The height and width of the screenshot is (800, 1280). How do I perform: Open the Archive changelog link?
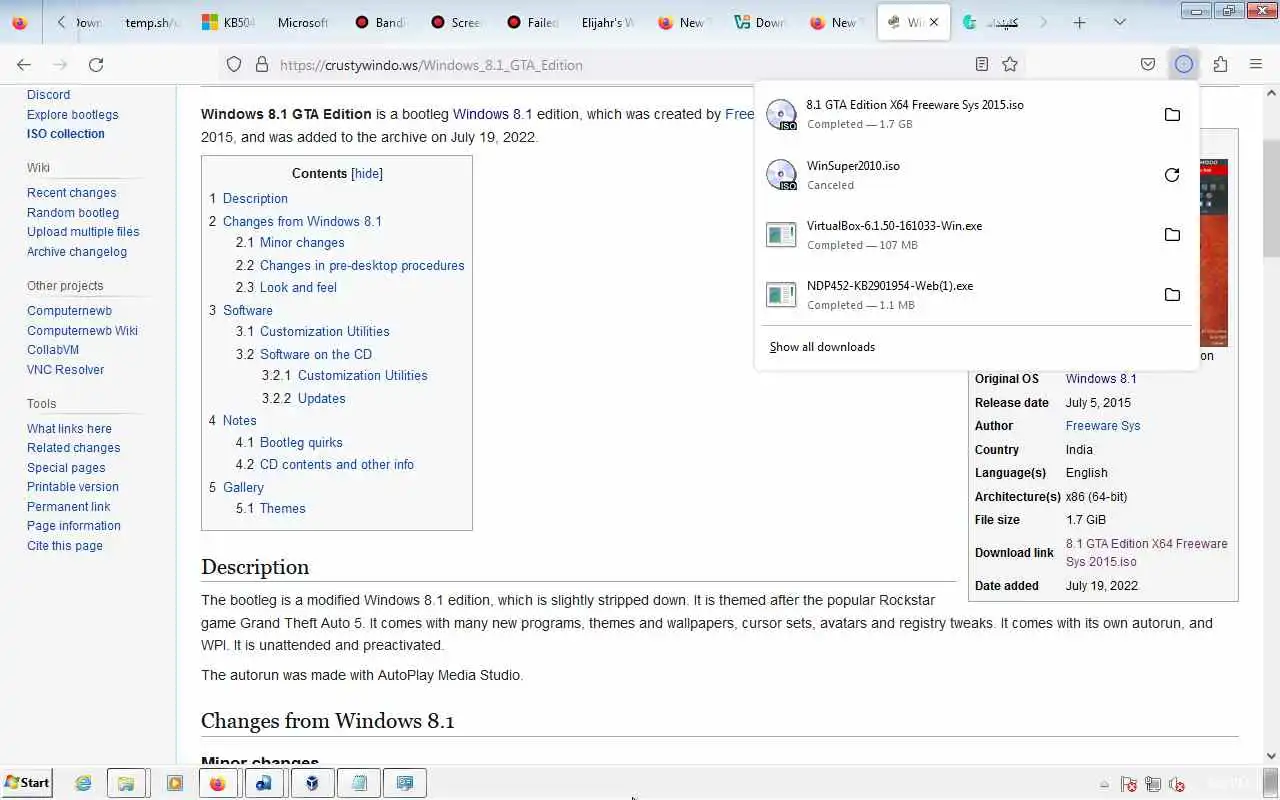pyautogui.click(x=77, y=252)
